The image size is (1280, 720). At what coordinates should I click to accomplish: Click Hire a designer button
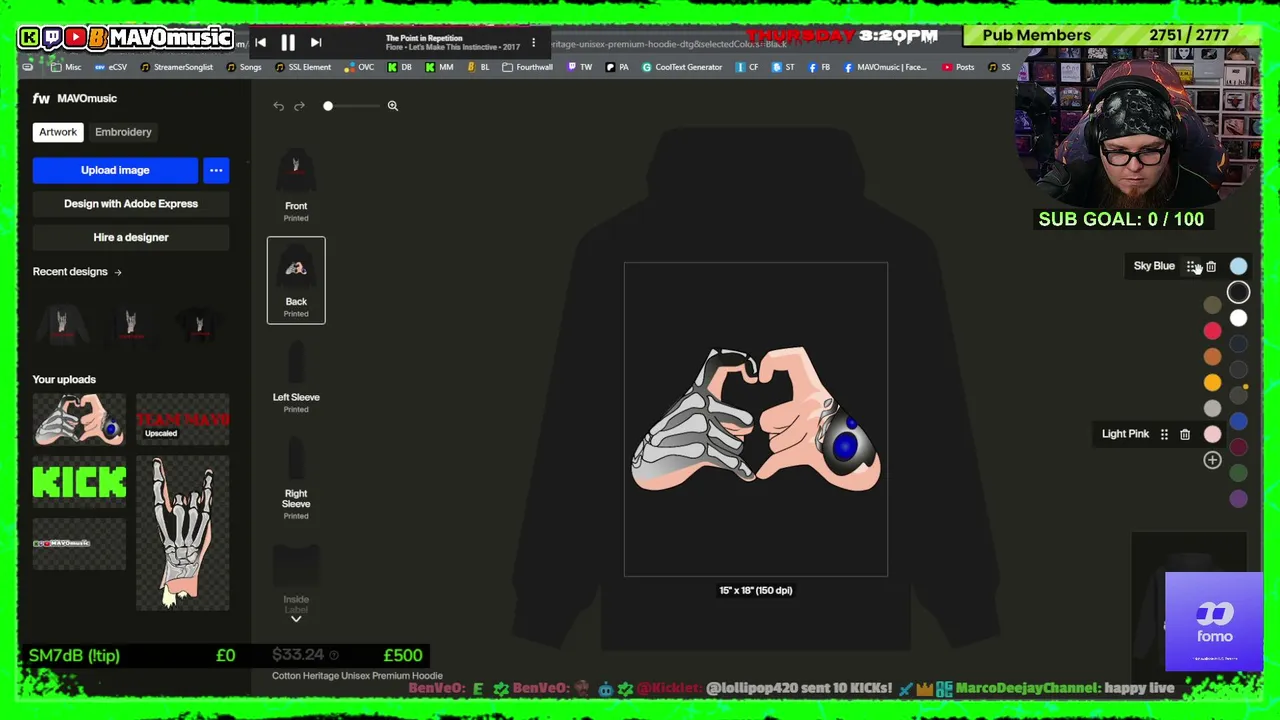point(131,238)
